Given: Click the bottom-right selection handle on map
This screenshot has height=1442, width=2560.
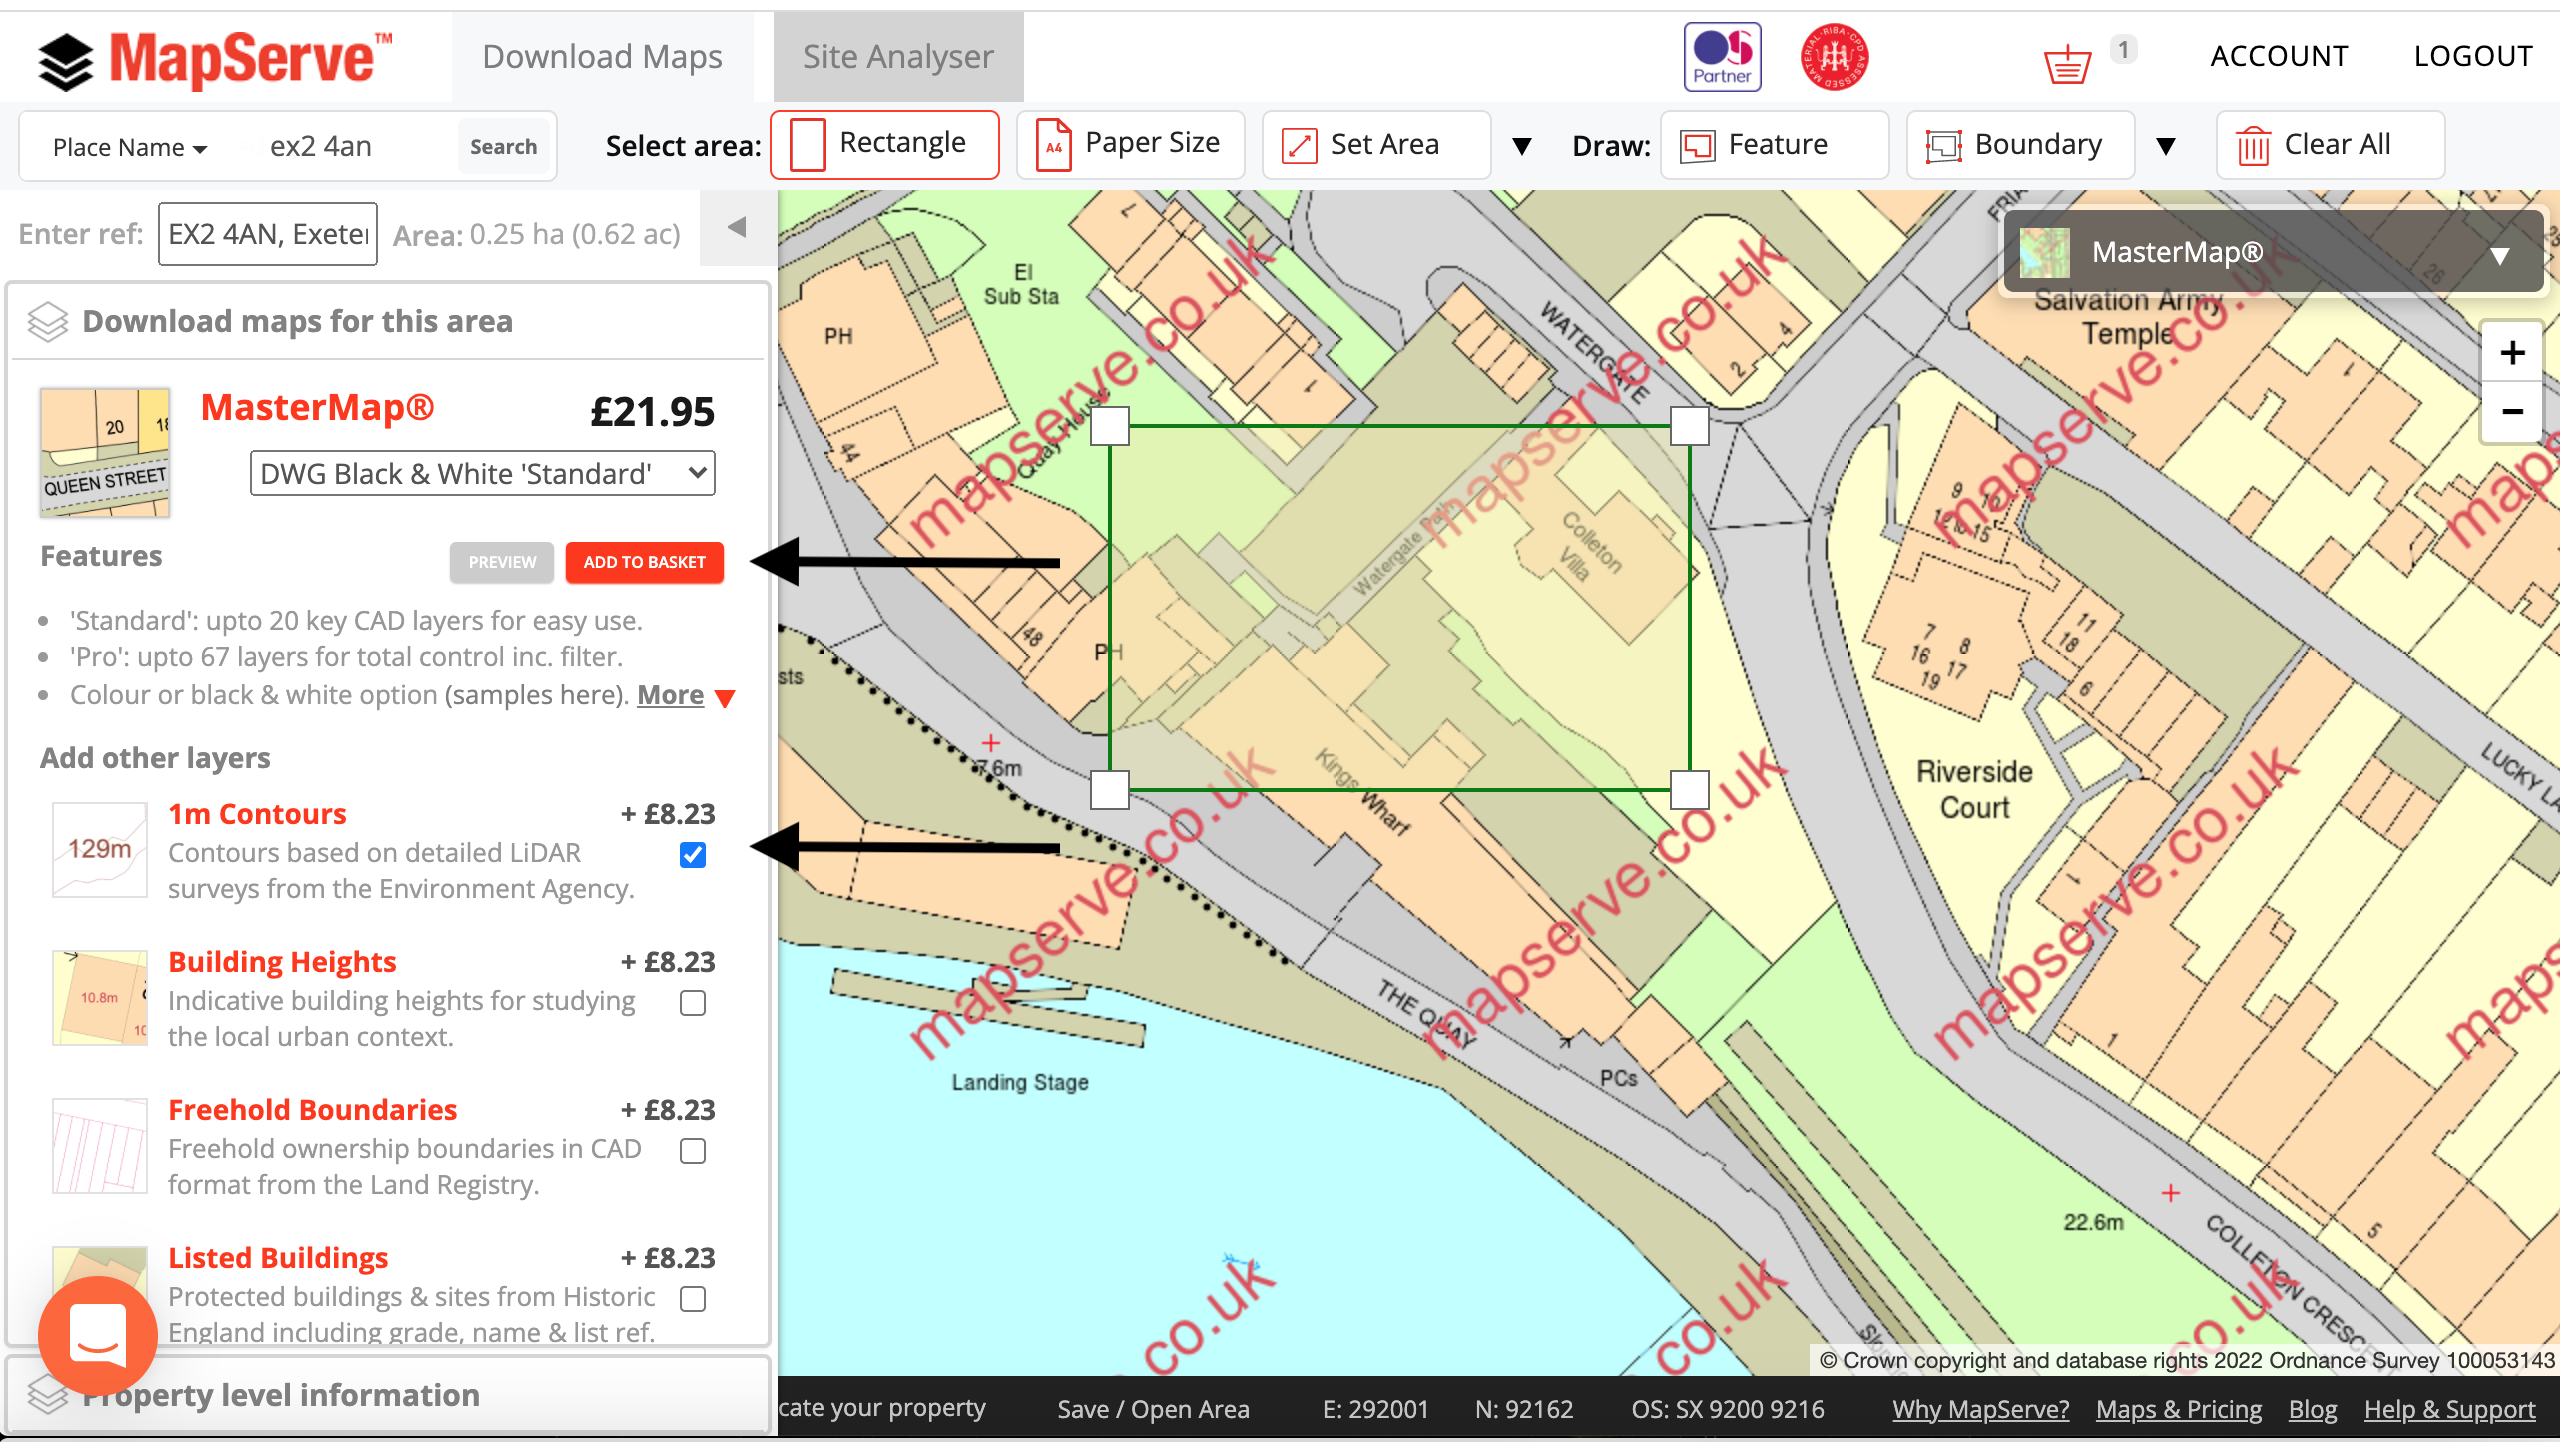Looking at the screenshot, I should [1690, 790].
